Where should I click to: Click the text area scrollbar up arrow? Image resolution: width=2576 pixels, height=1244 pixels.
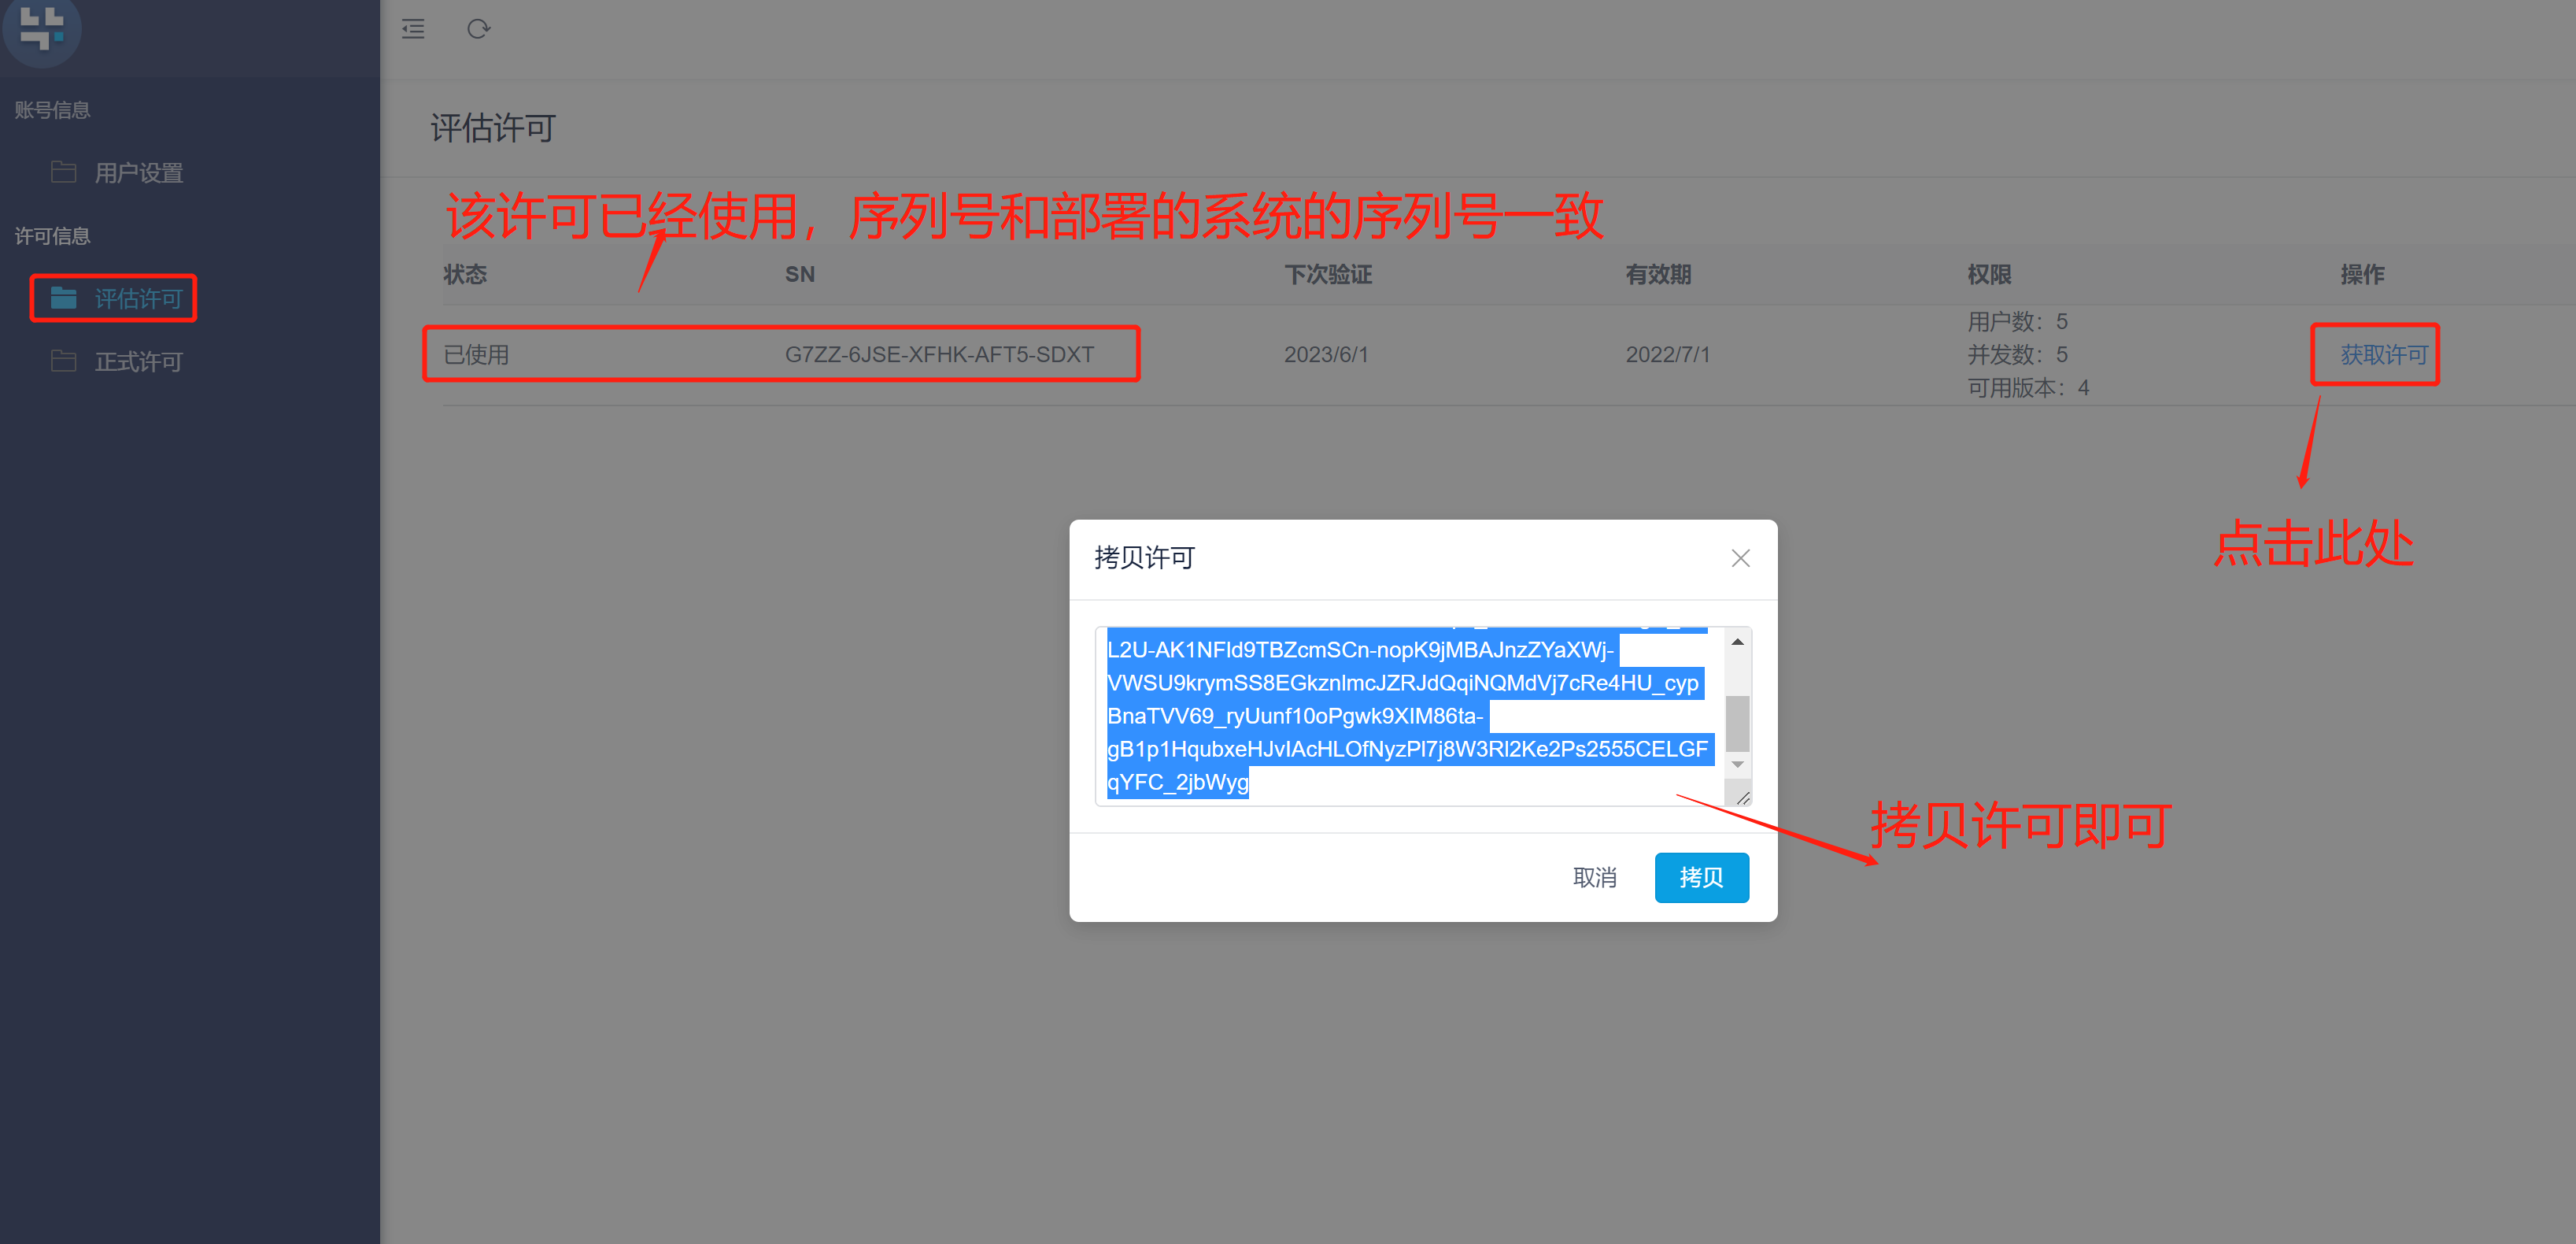tap(1738, 642)
